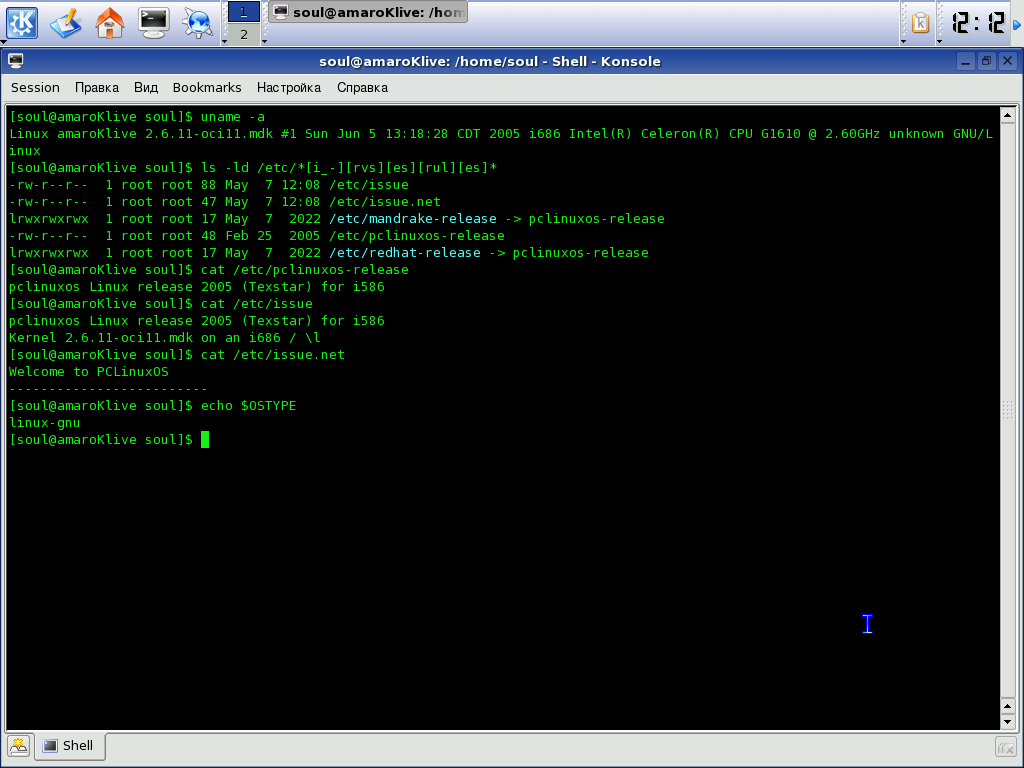Viewport: 1024px width, 768px height.
Task: Select the soul@amaroKlive taskbar entry
Action: coord(368,12)
